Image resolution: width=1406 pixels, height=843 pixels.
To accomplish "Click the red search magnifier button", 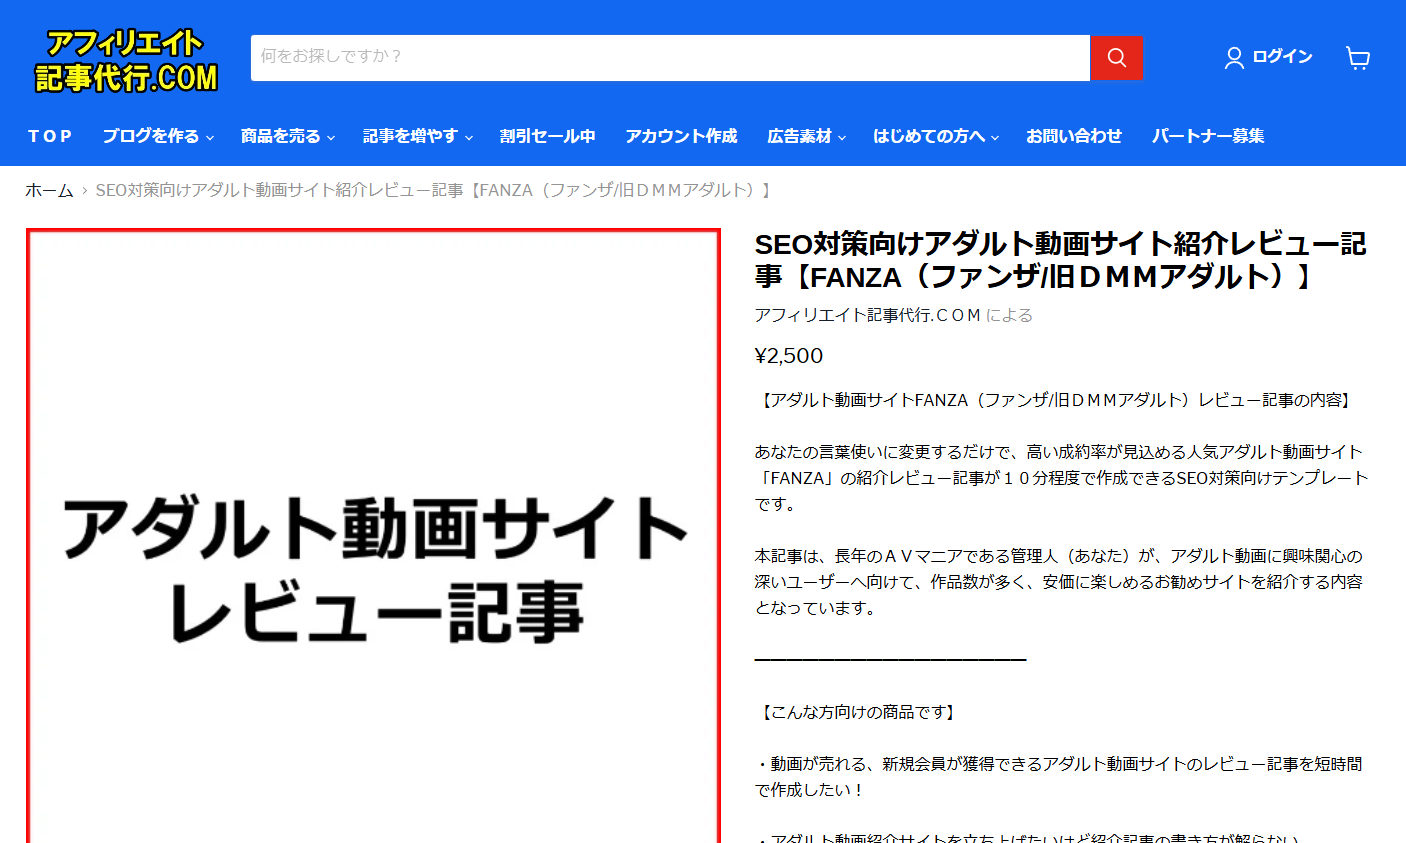I will tap(1116, 58).
